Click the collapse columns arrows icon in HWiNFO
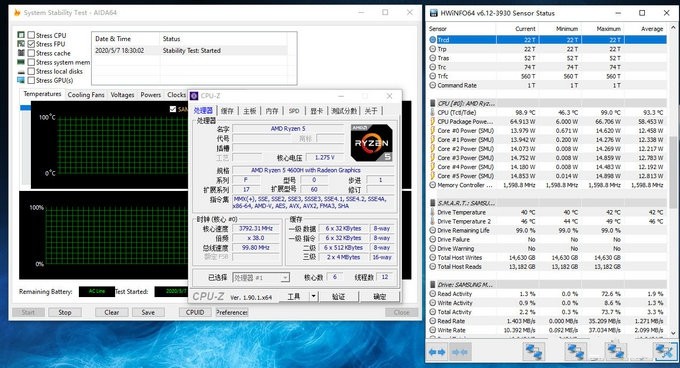 (x=461, y=352)
